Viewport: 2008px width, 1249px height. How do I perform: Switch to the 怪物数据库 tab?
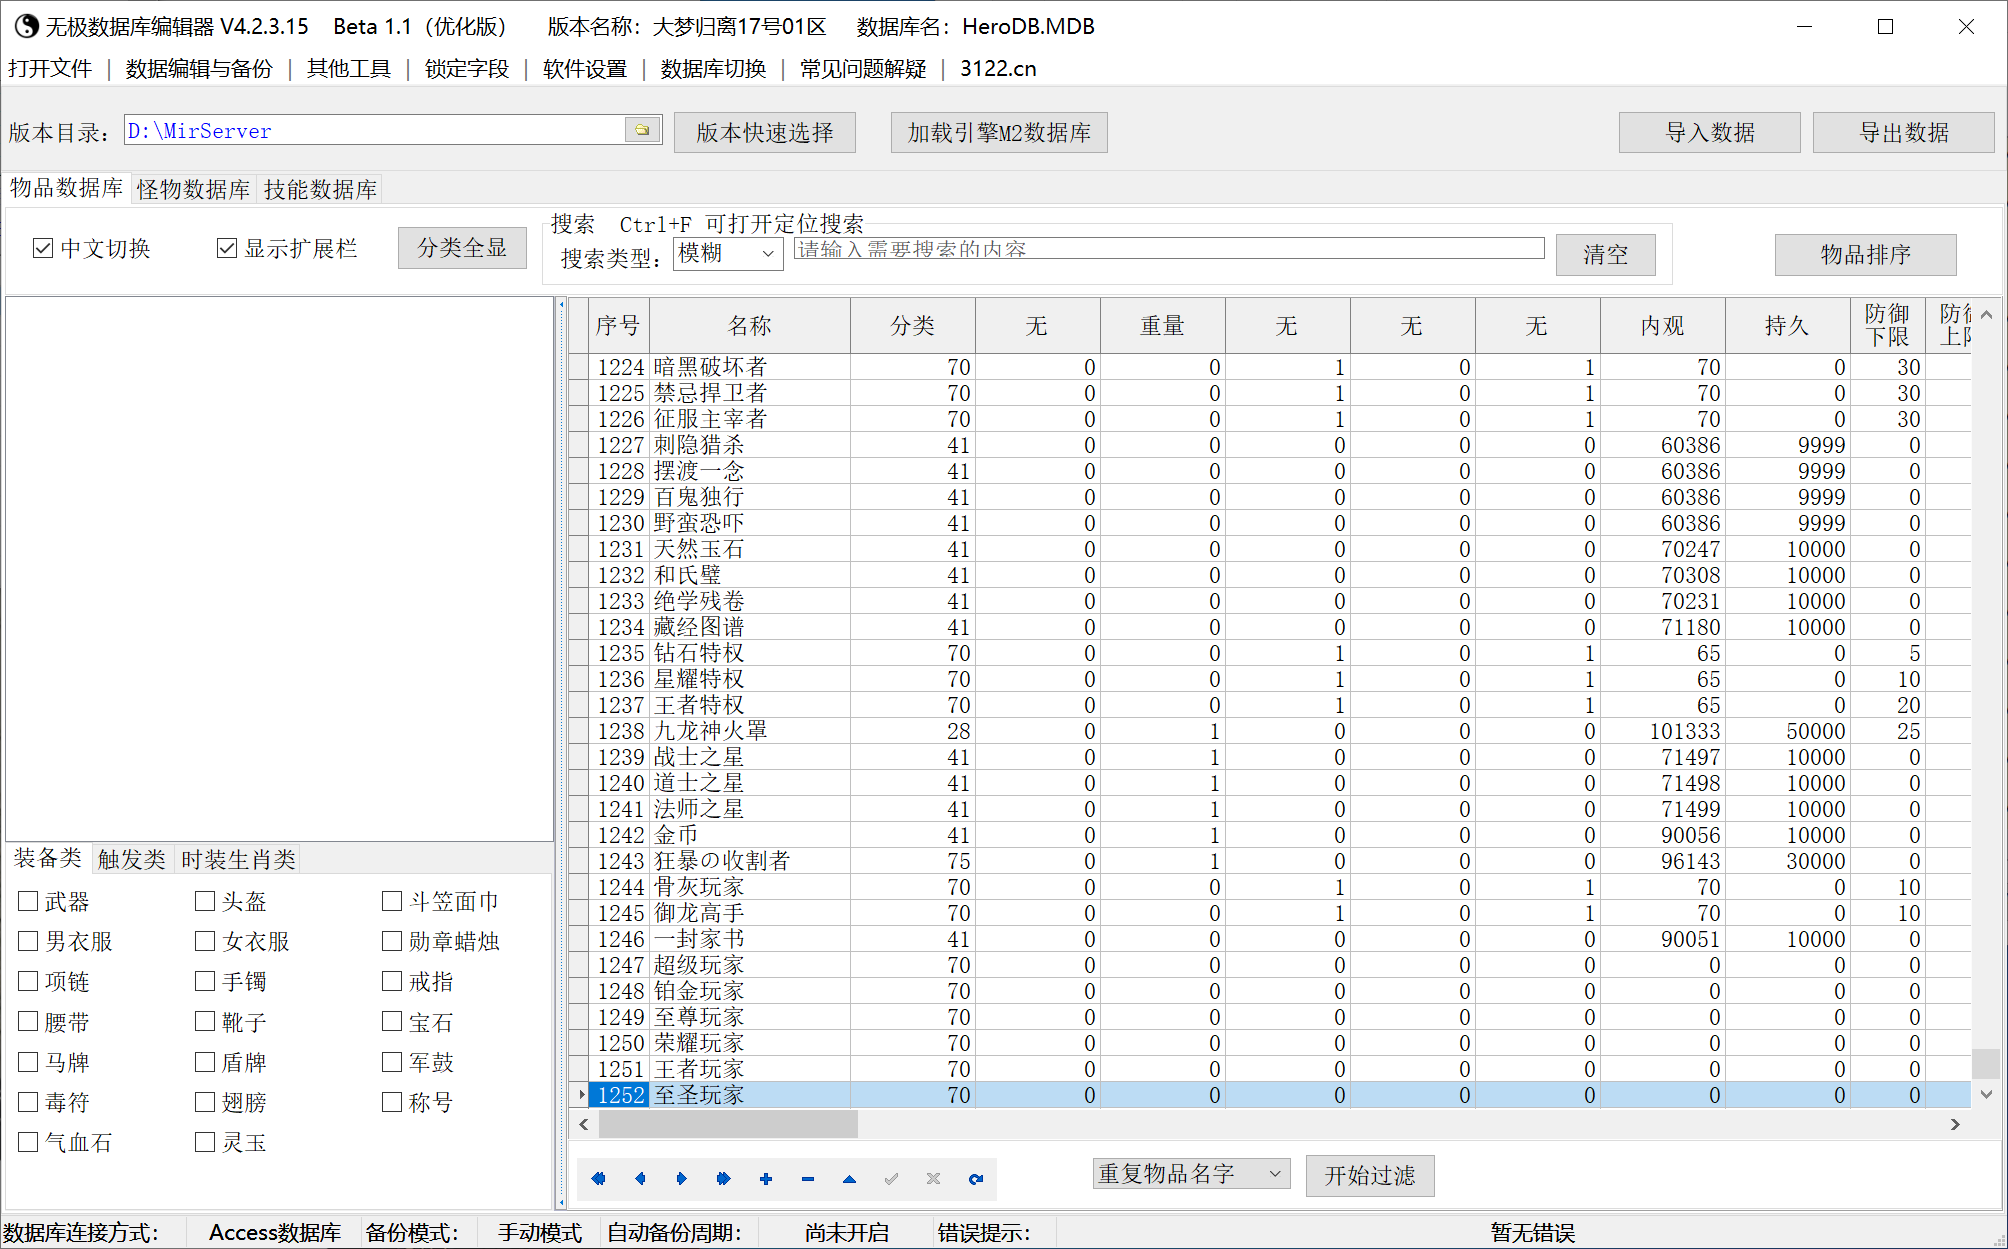click(x=194, y=189)
